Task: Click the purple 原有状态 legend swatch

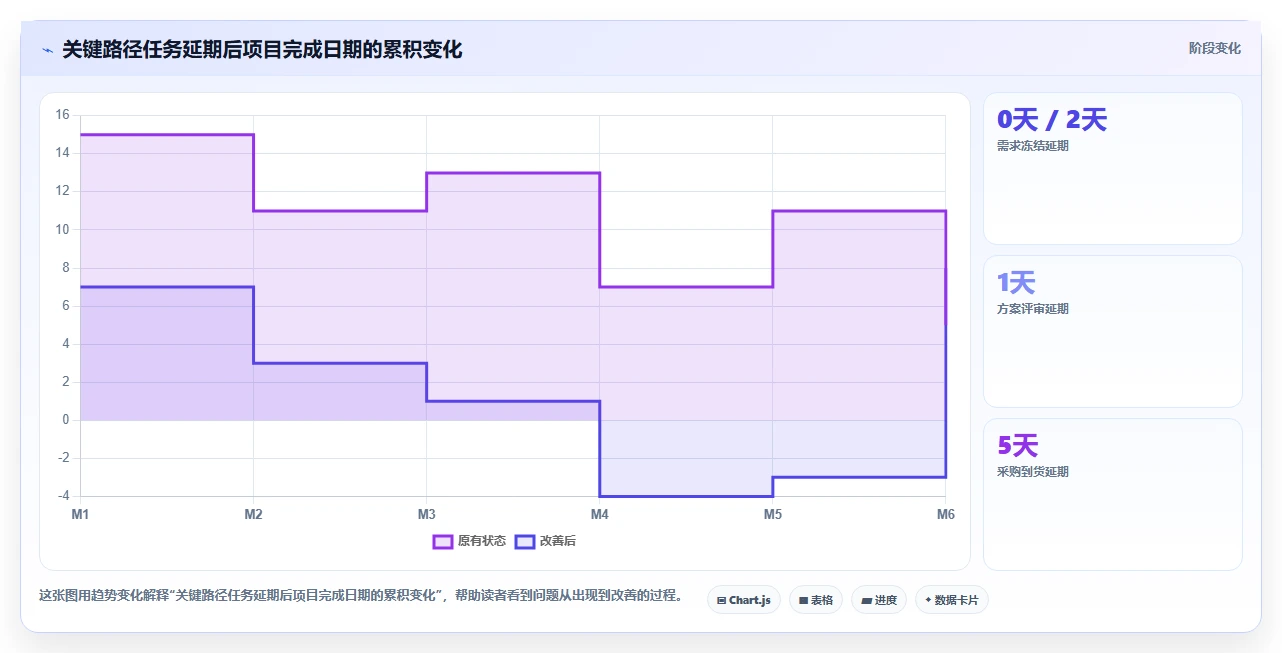Action: [443, 541]
